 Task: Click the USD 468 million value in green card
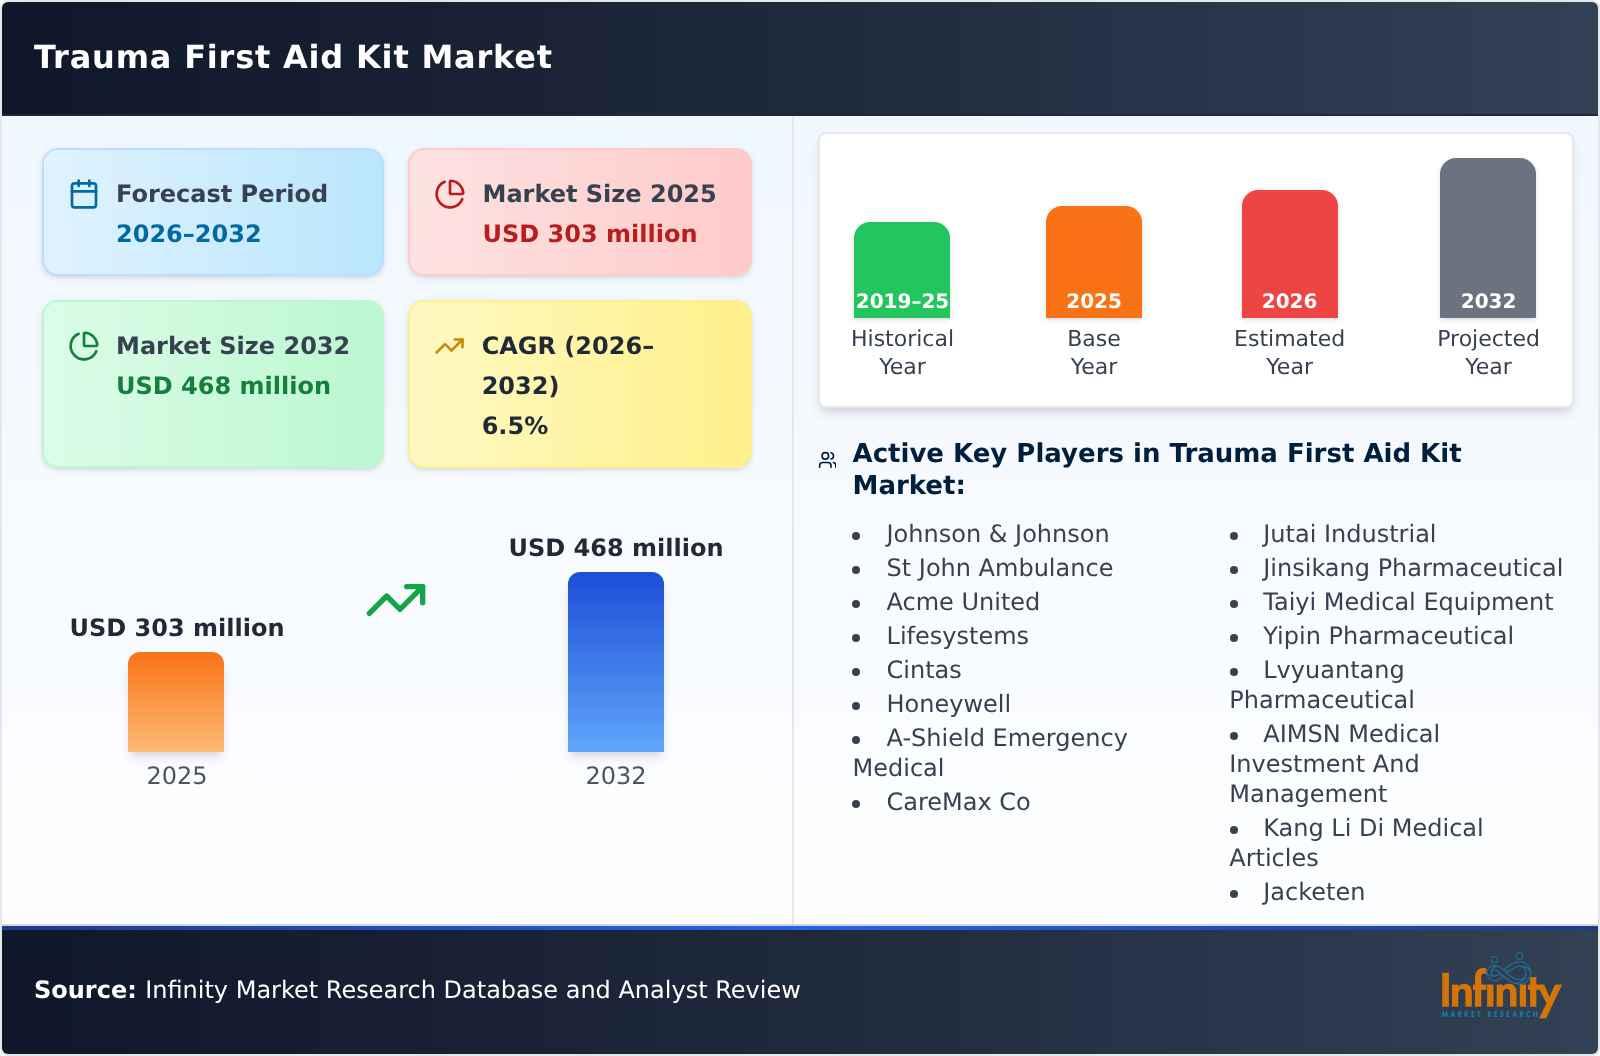click(x=223, y=386)
